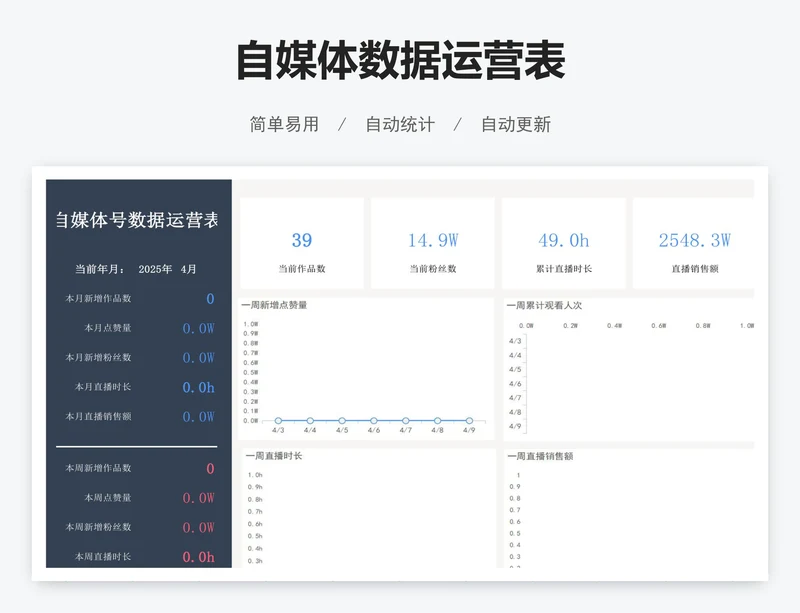
Task: Select the red value beside 本周点赞量
Action: pos(198,498)
